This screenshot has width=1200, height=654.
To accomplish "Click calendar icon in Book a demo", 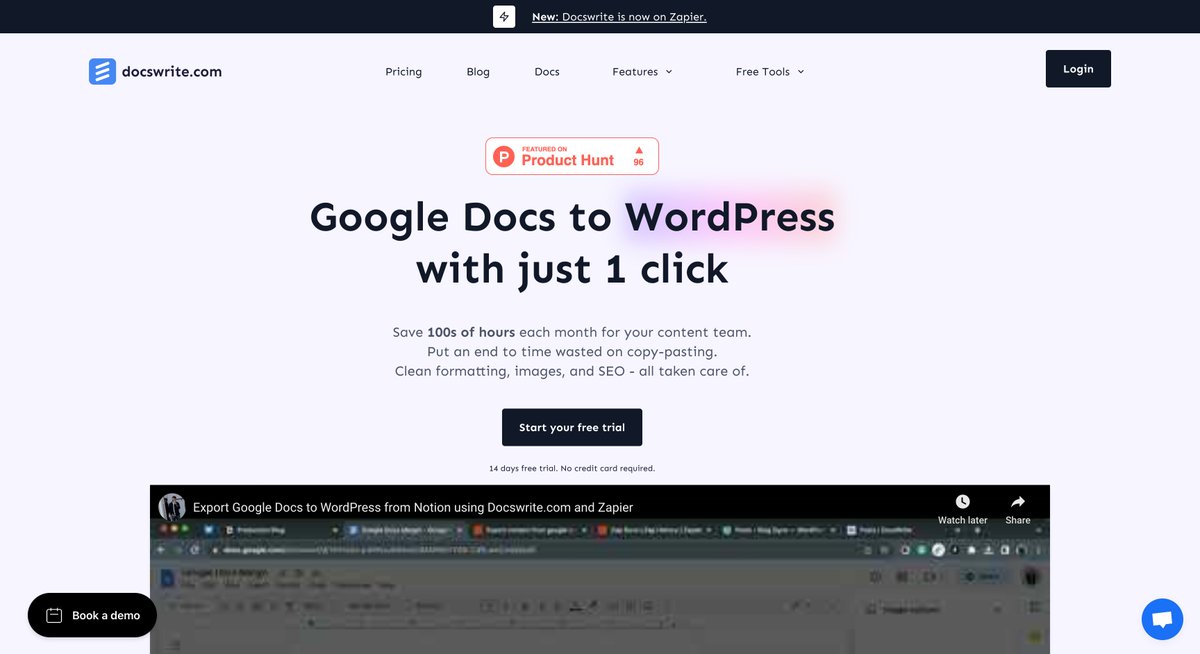I will pos(55,615).
